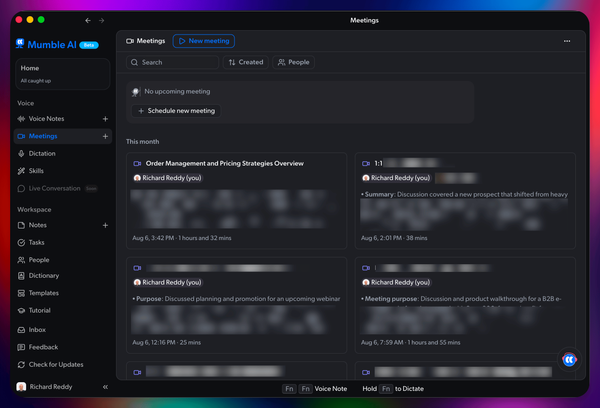Click Richard Reddy chip on Order Management card
Screen dimensions: 600x408
[168, 178]
